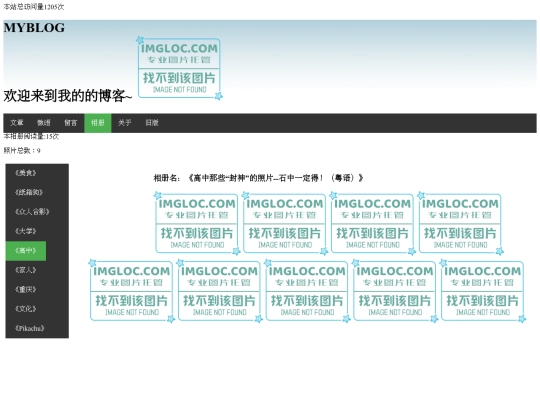
Task: Open the first photo in the bottom row
Action: [x=132, y=291]
